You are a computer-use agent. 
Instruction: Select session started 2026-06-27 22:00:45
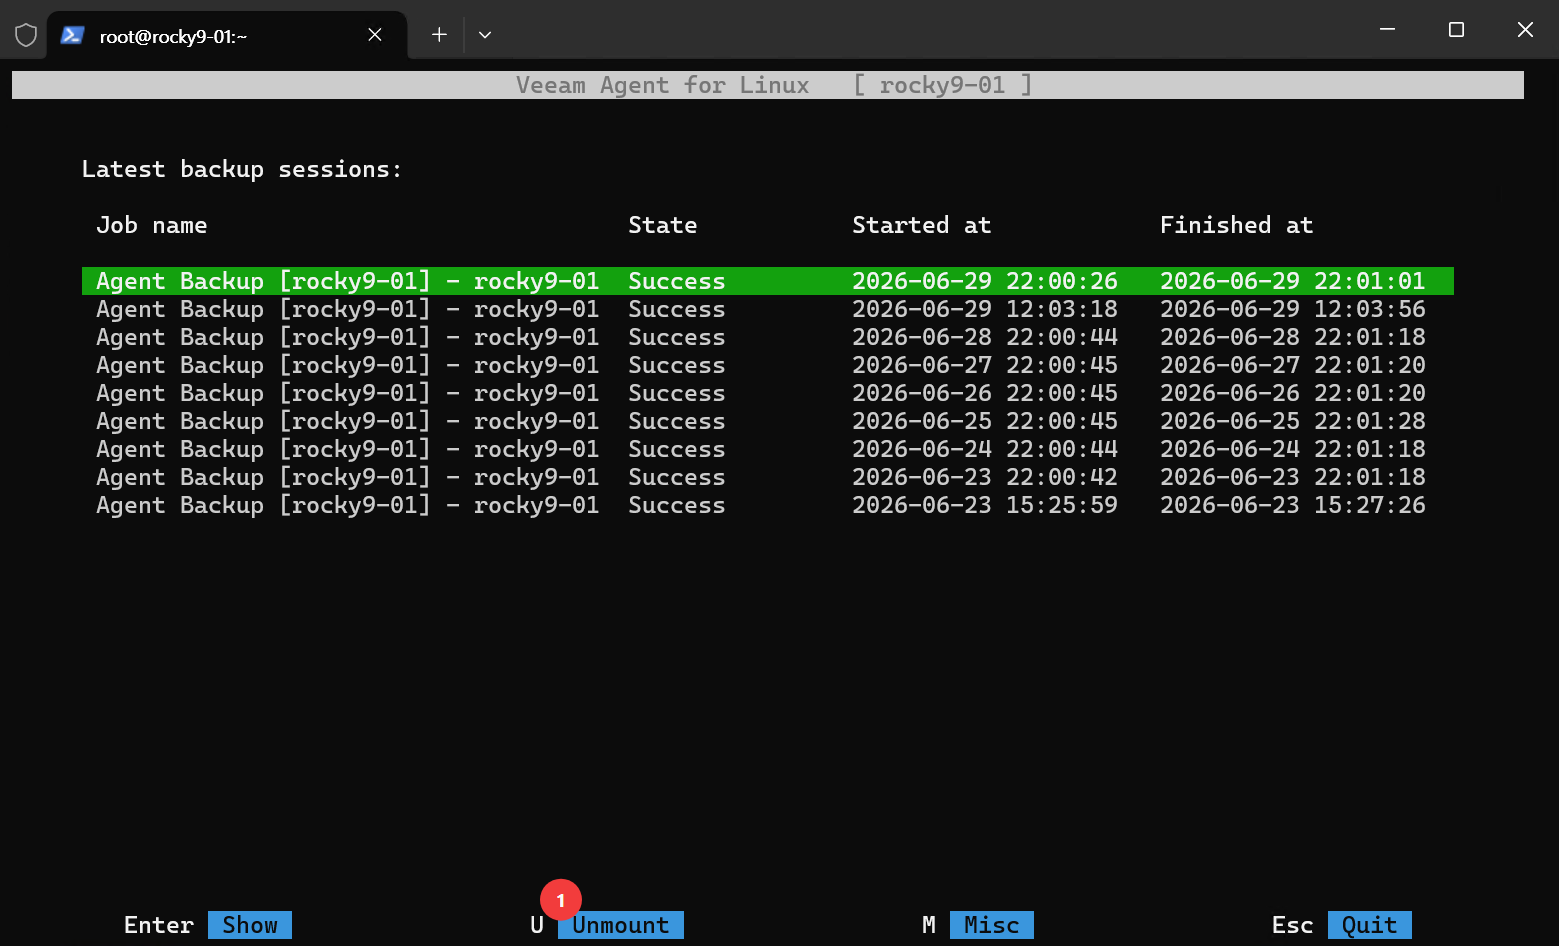coord(768,365)
